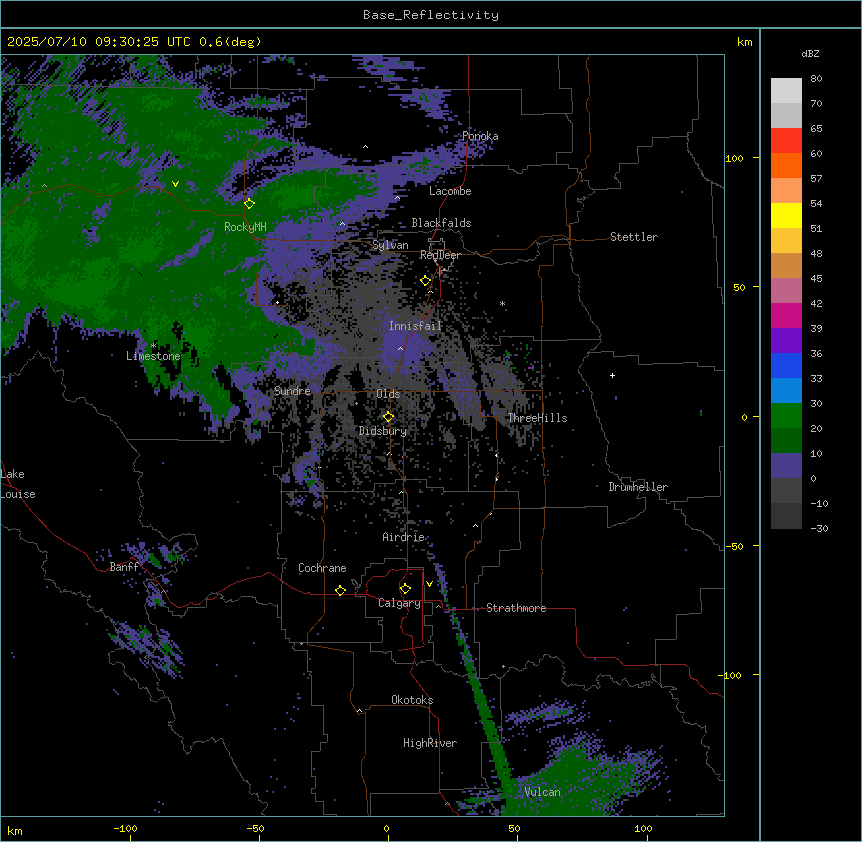The width and height of the screenshot is (862, 842).
Task: Click the Stettler city label
Action: click(x=634, y=237)
